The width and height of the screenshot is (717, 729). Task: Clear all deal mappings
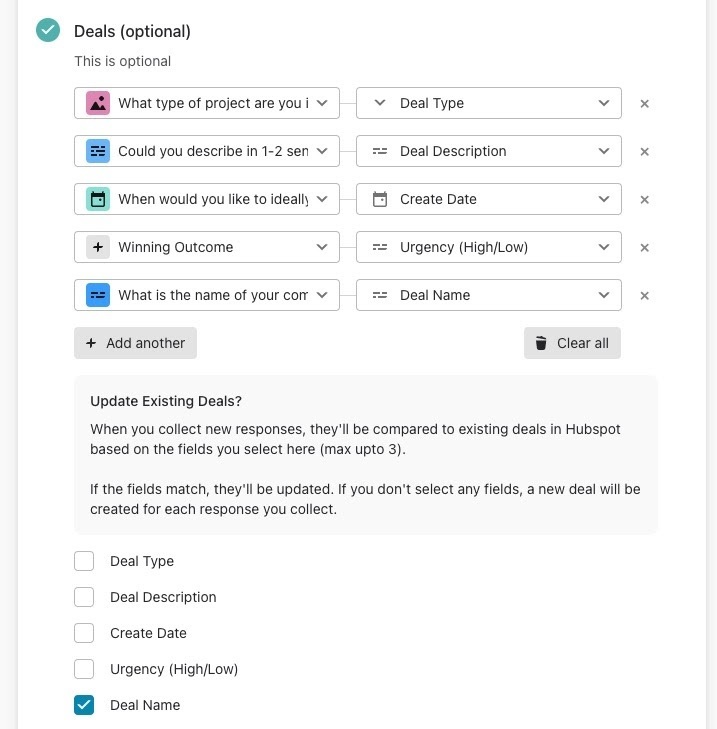tap(572, 343)
